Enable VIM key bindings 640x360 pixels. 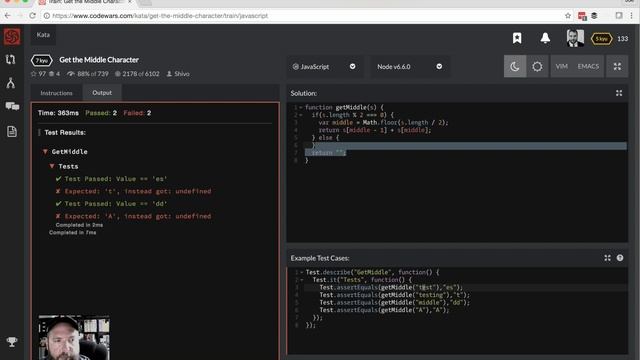[x=562, y=67]
